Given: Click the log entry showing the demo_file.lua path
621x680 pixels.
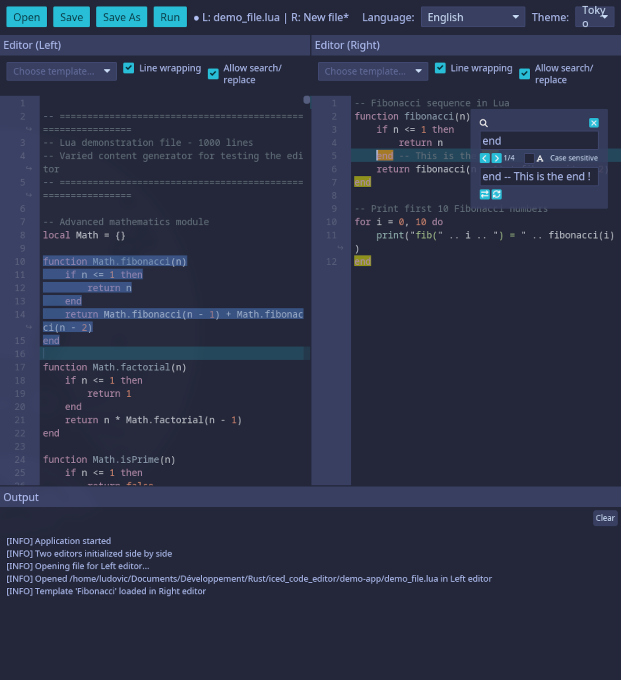Looking at the screenshot, I should coord(249,579).
